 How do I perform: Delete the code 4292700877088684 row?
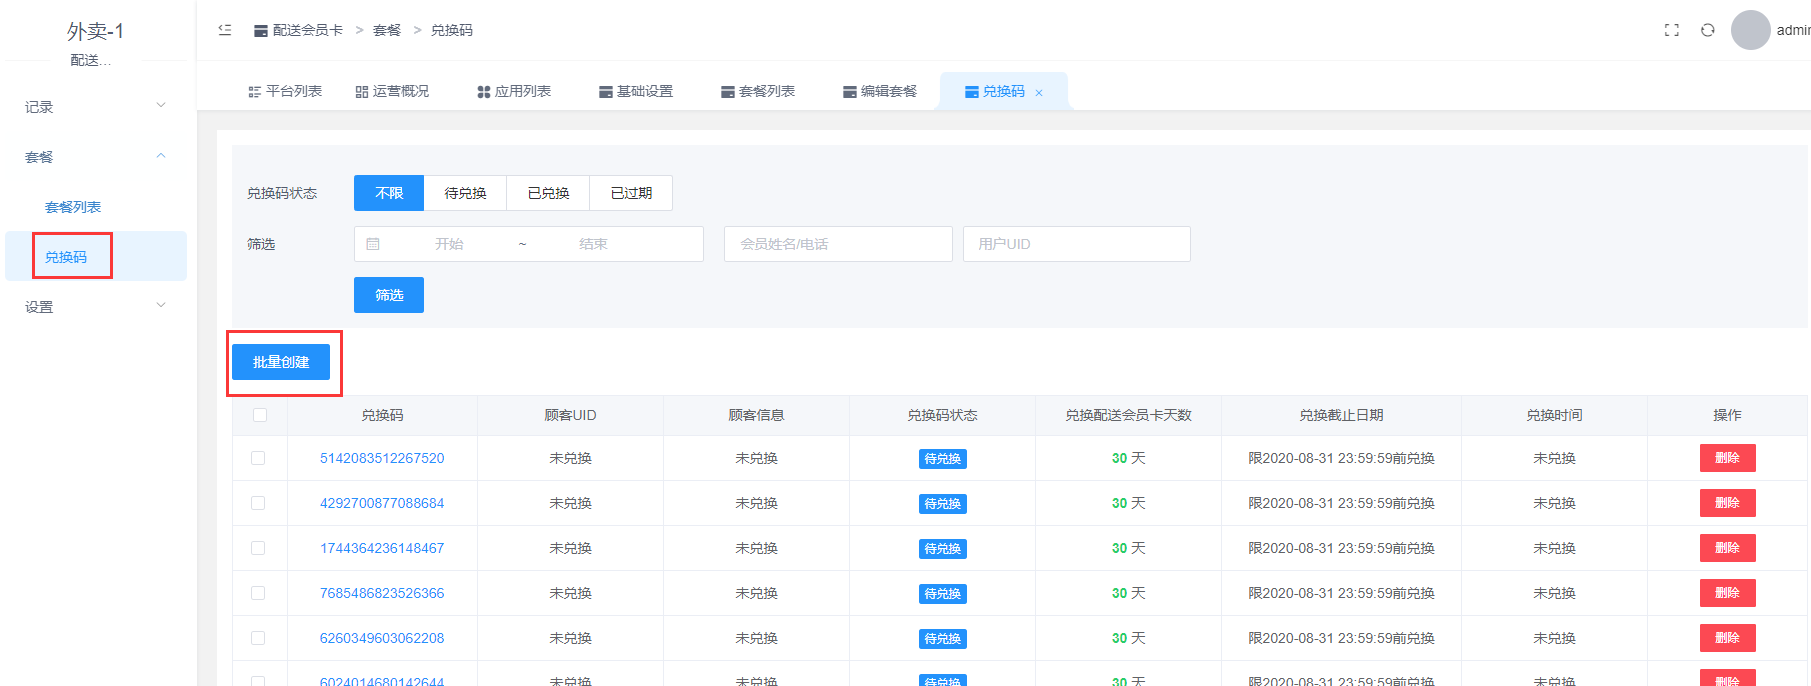tap(1727, 503)
